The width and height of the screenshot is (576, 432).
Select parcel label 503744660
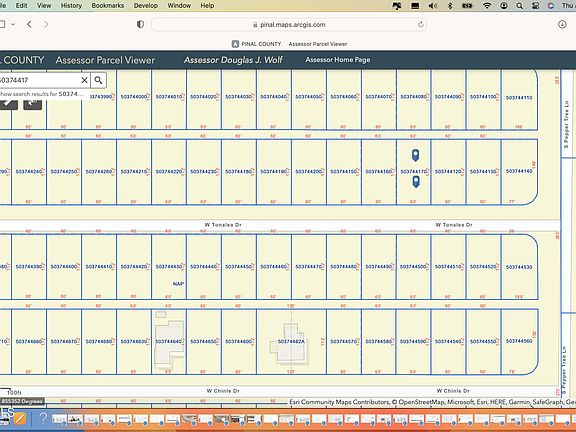click(x=29, y=342)
